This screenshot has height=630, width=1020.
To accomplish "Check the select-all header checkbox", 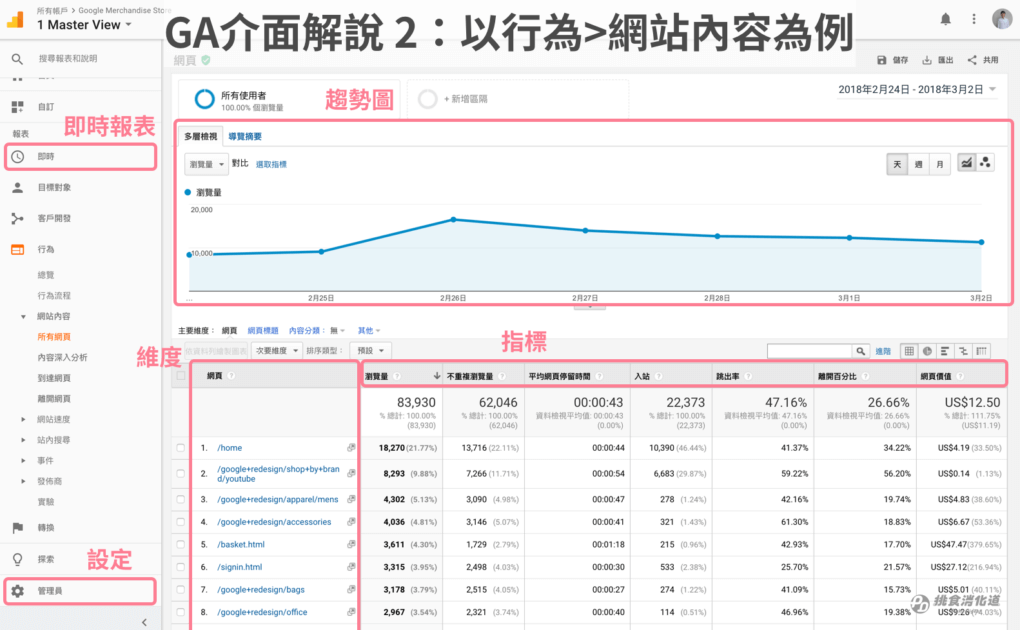I will pos(181,376).
